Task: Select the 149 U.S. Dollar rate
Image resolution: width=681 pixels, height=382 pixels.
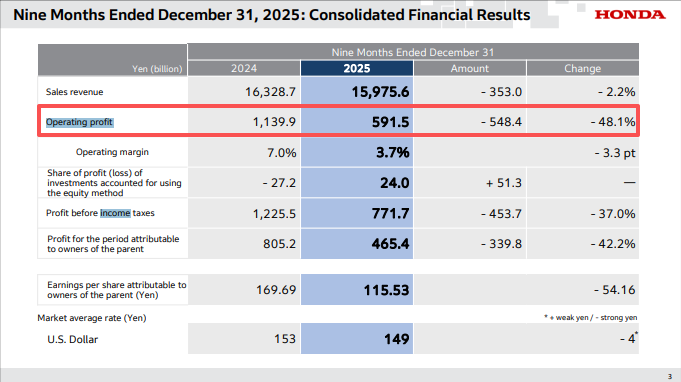Action: tap(397, 339)
